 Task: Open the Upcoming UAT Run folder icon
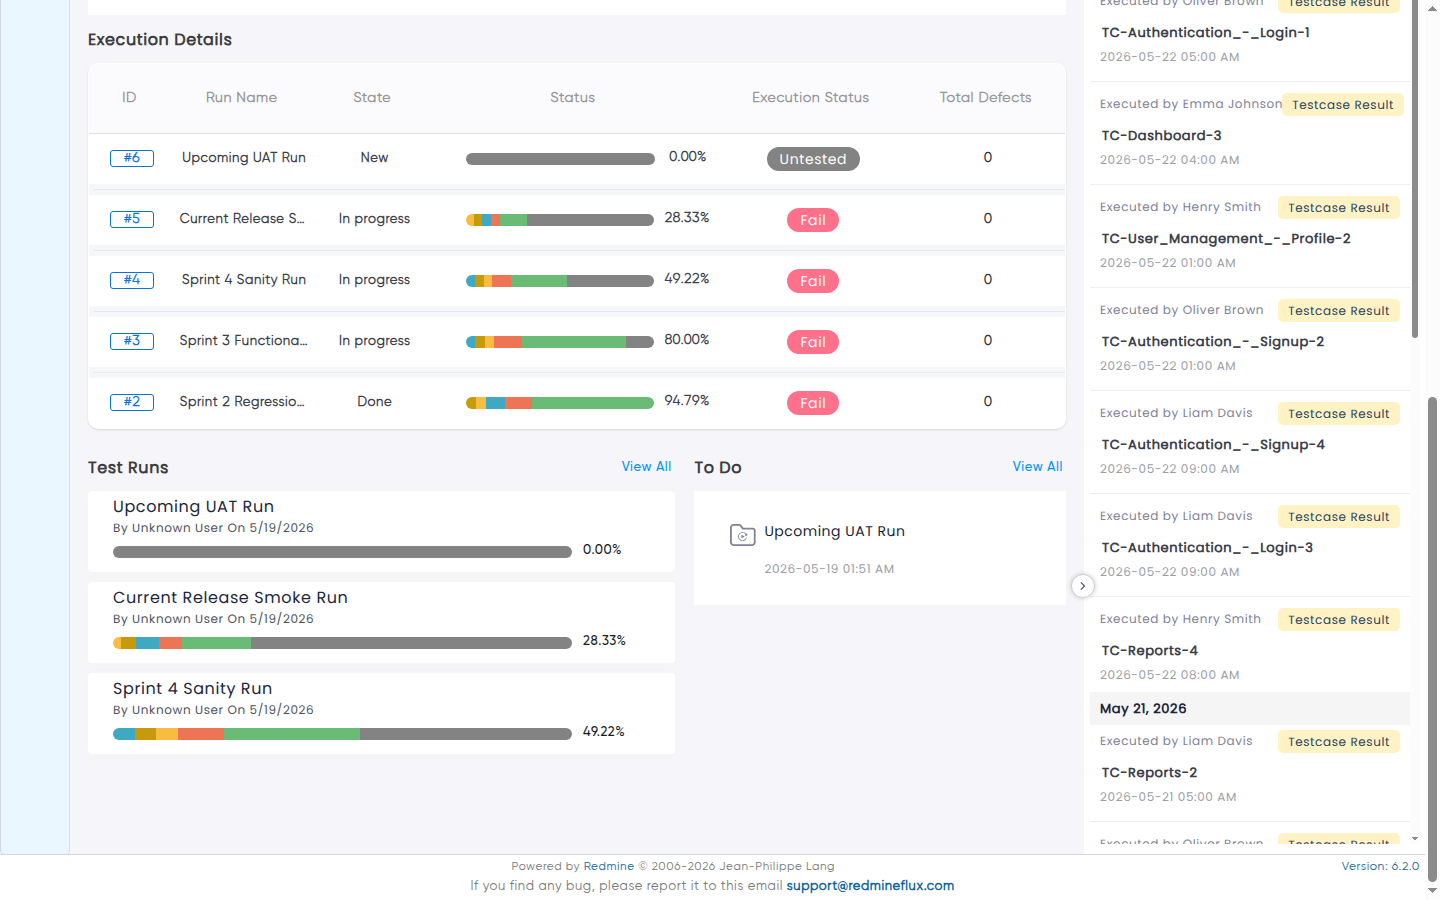pyautogui.click(x=742, y=535)
